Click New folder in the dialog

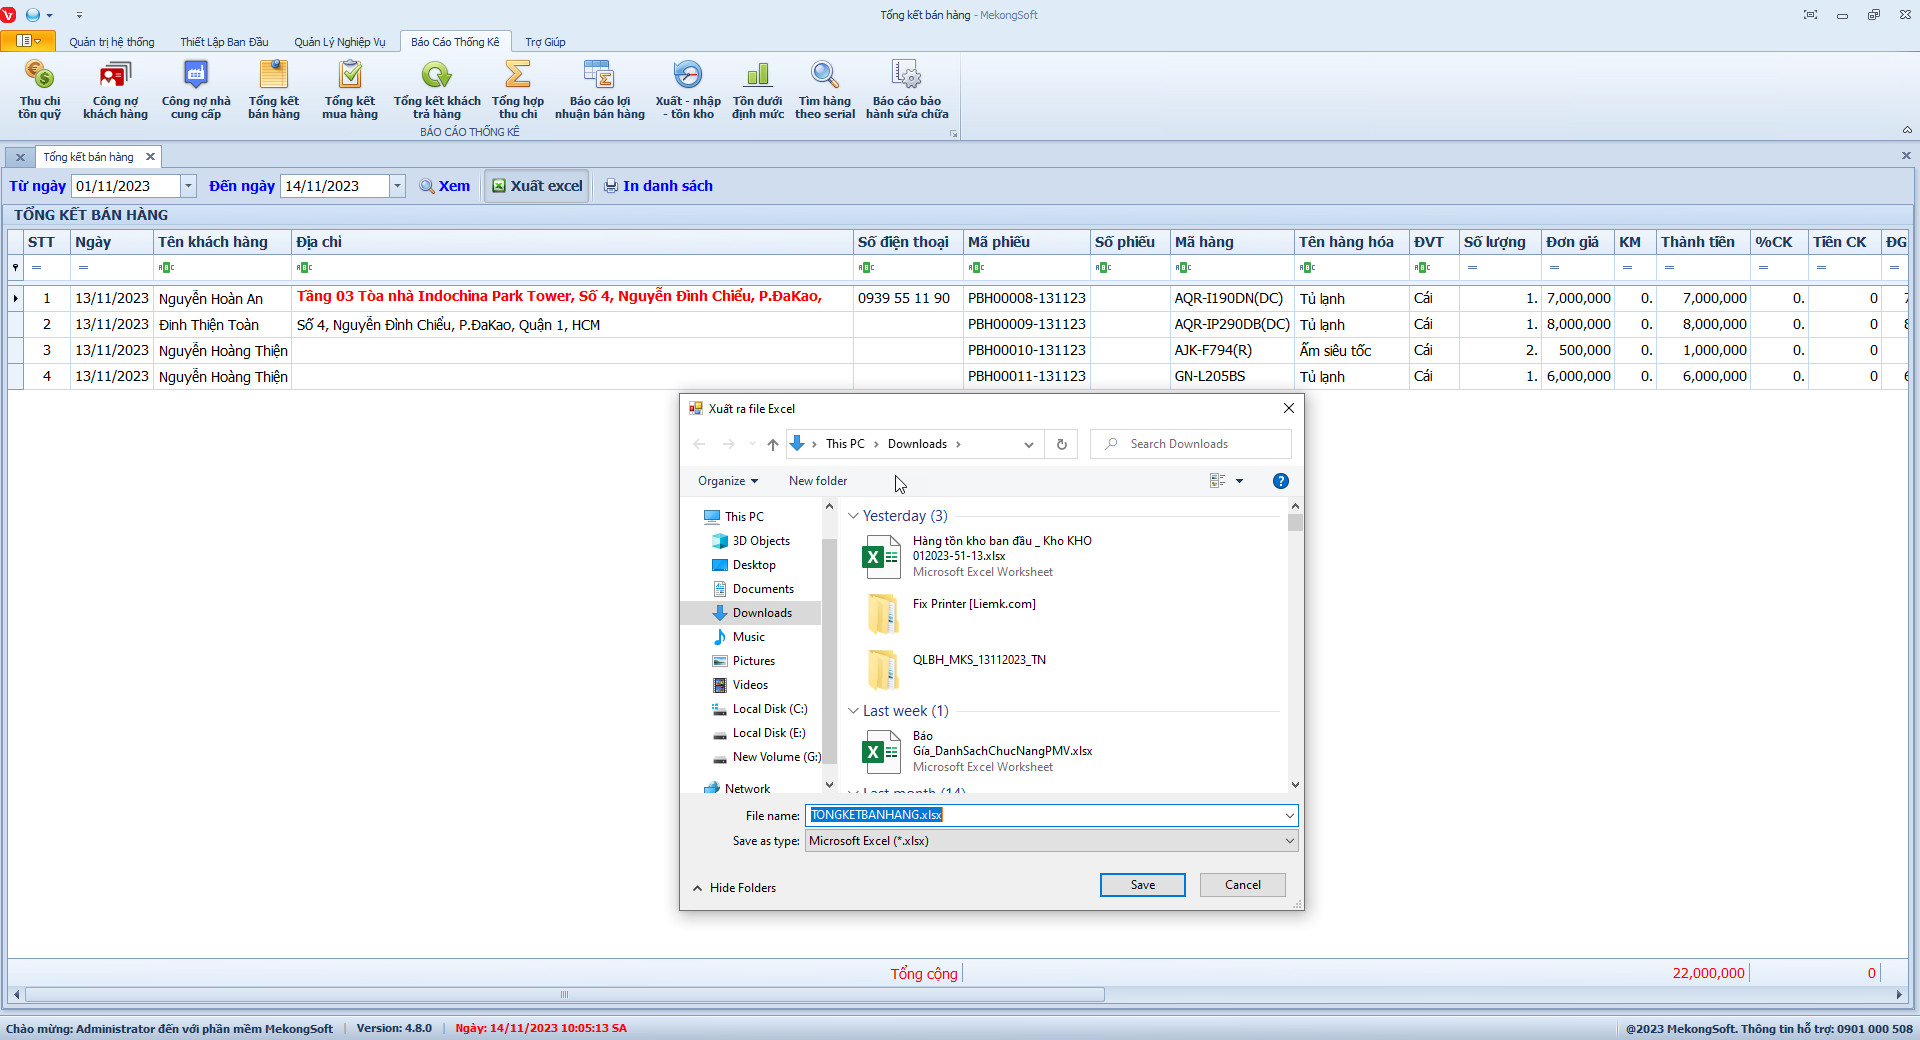[818, 481]
